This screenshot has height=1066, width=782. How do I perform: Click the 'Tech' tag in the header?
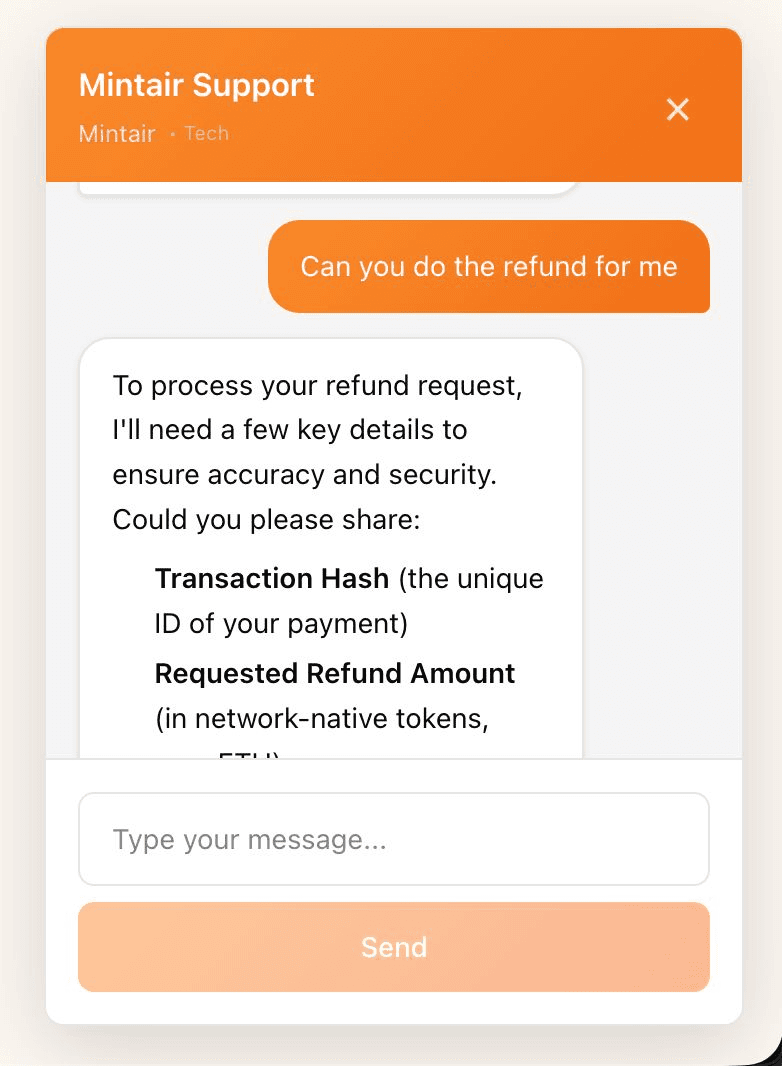(x=207, y=134)
